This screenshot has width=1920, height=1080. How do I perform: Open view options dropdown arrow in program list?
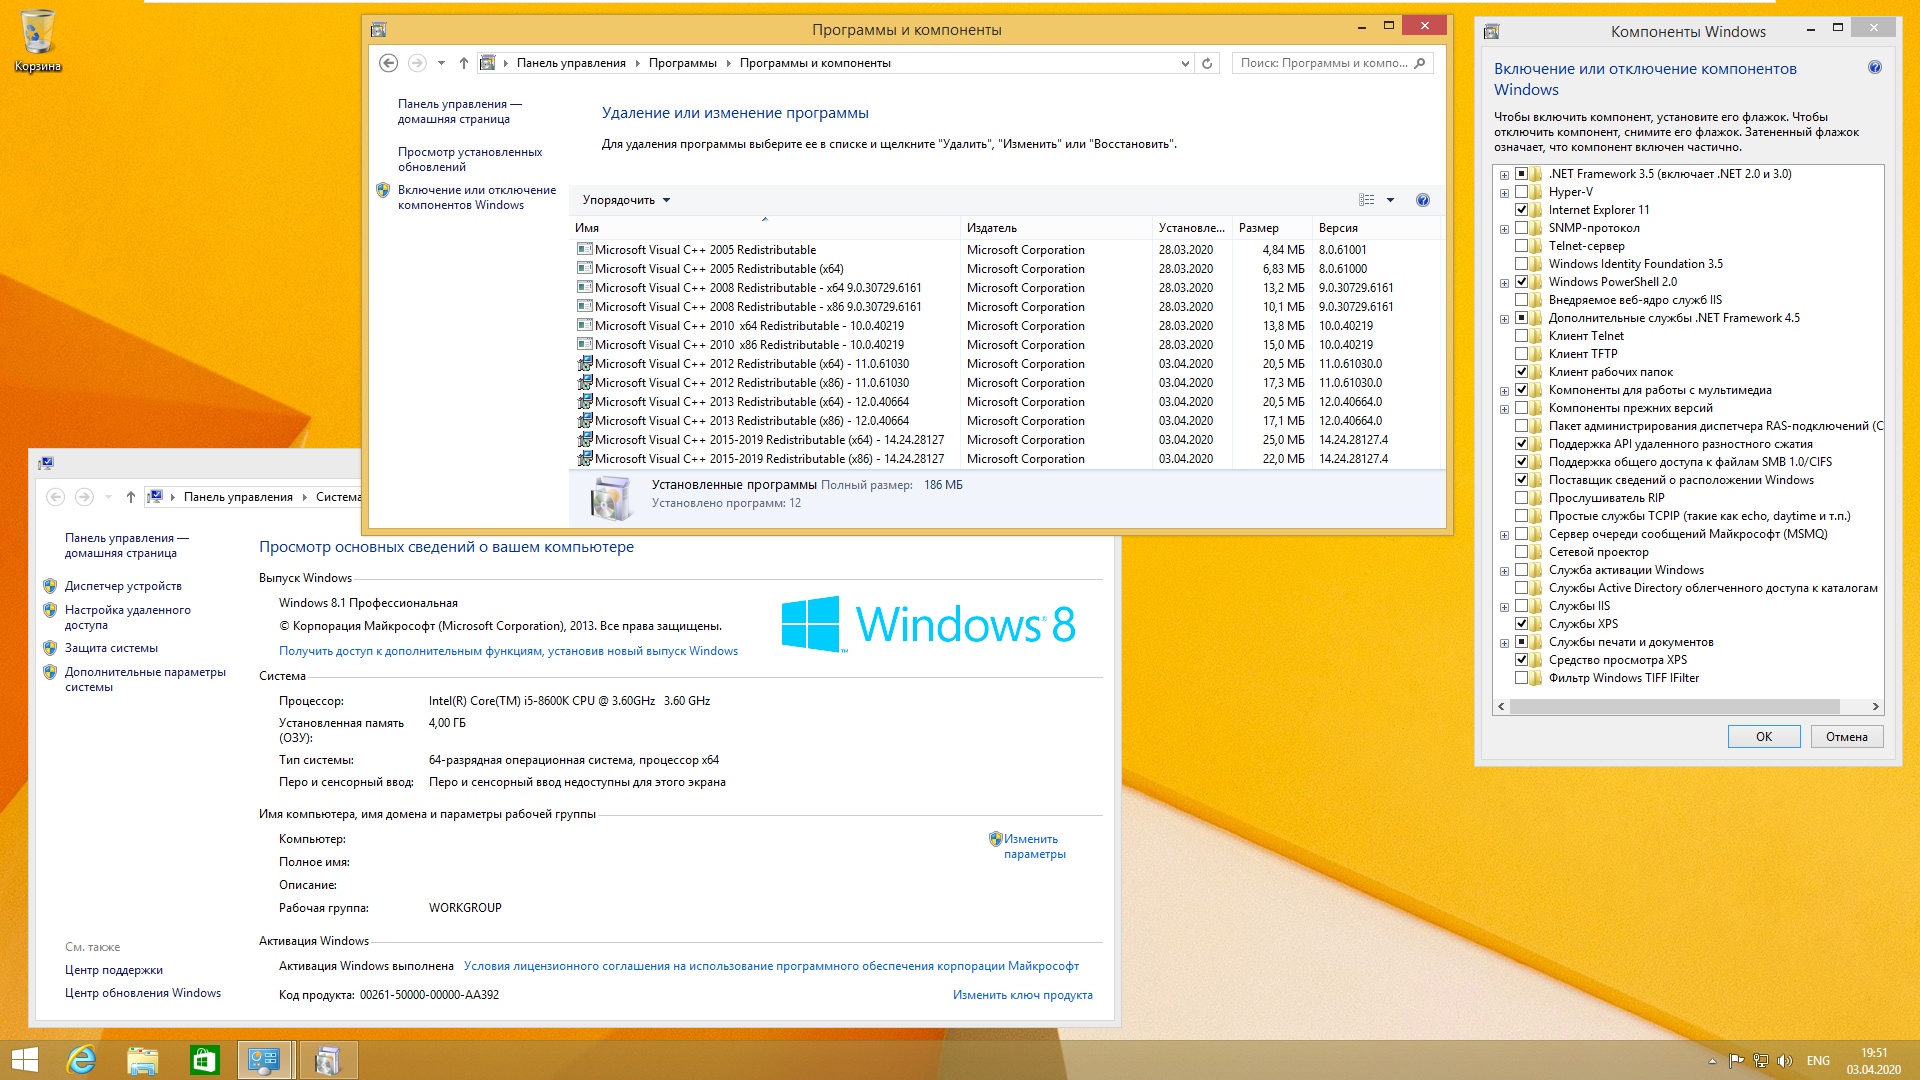point(1390,200)
